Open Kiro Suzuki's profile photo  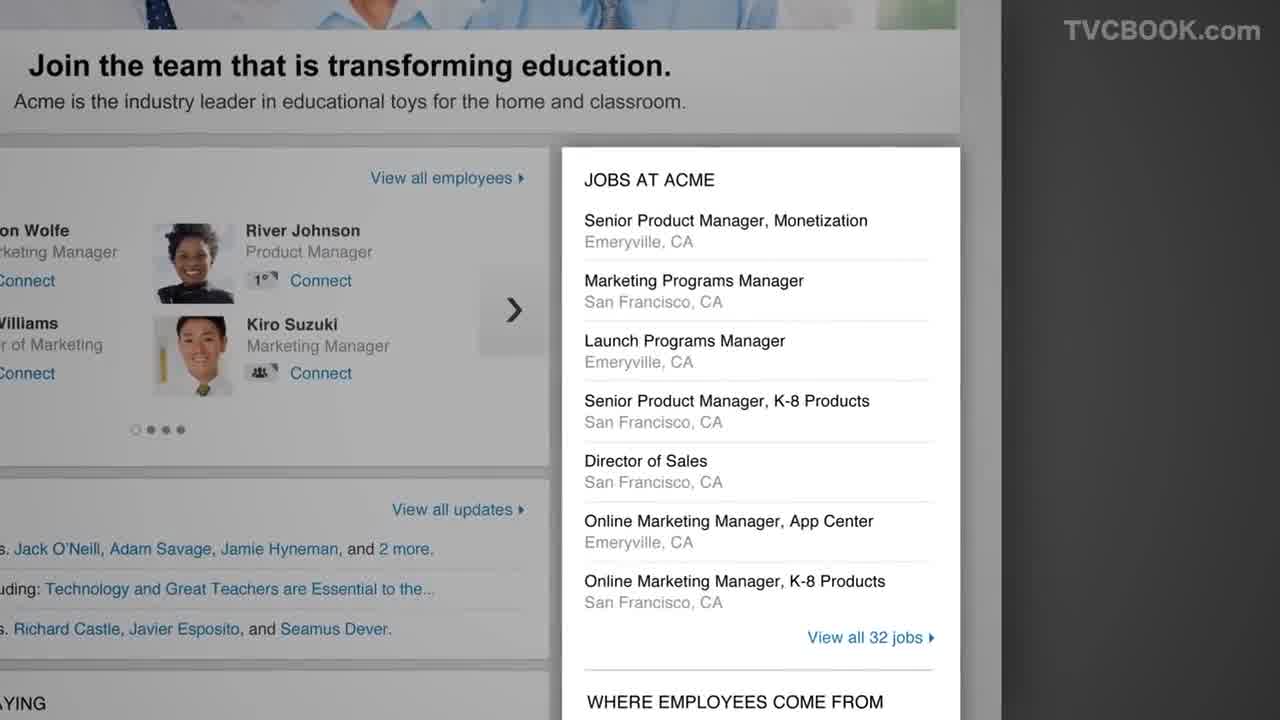(x=194, y=356)
